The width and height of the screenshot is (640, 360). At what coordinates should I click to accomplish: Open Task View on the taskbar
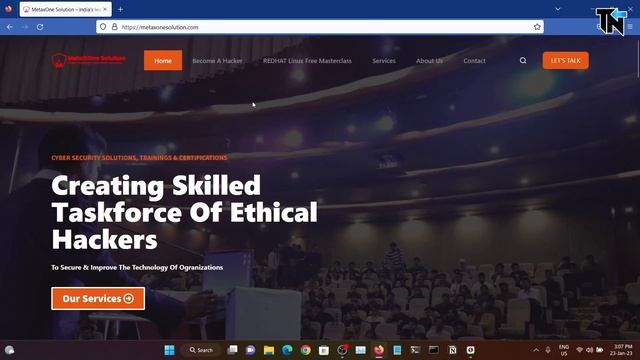(232, 350)
